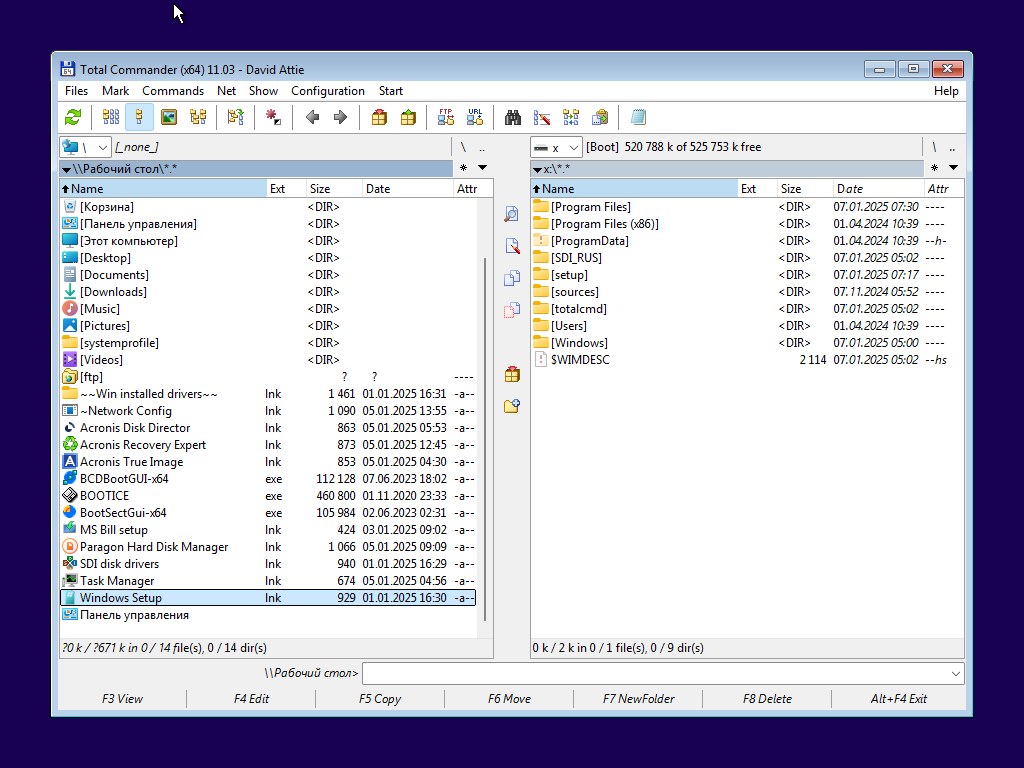Go back using the left arrow icon
1024x768 pixels.
pos(312,118)
